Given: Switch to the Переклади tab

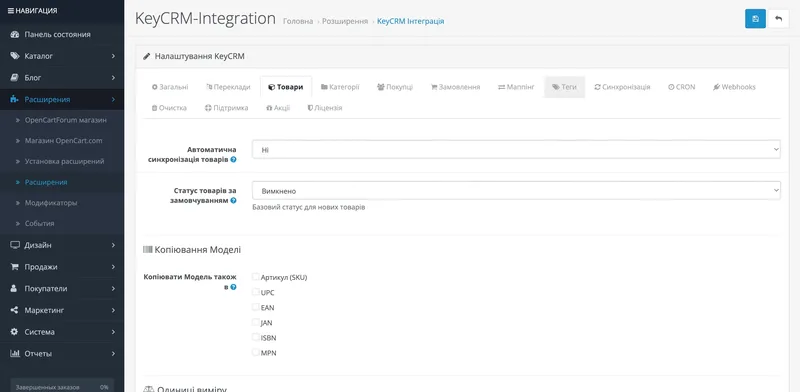Looking at the screenshot, I should pyautogui.click(x=228, y=87).
